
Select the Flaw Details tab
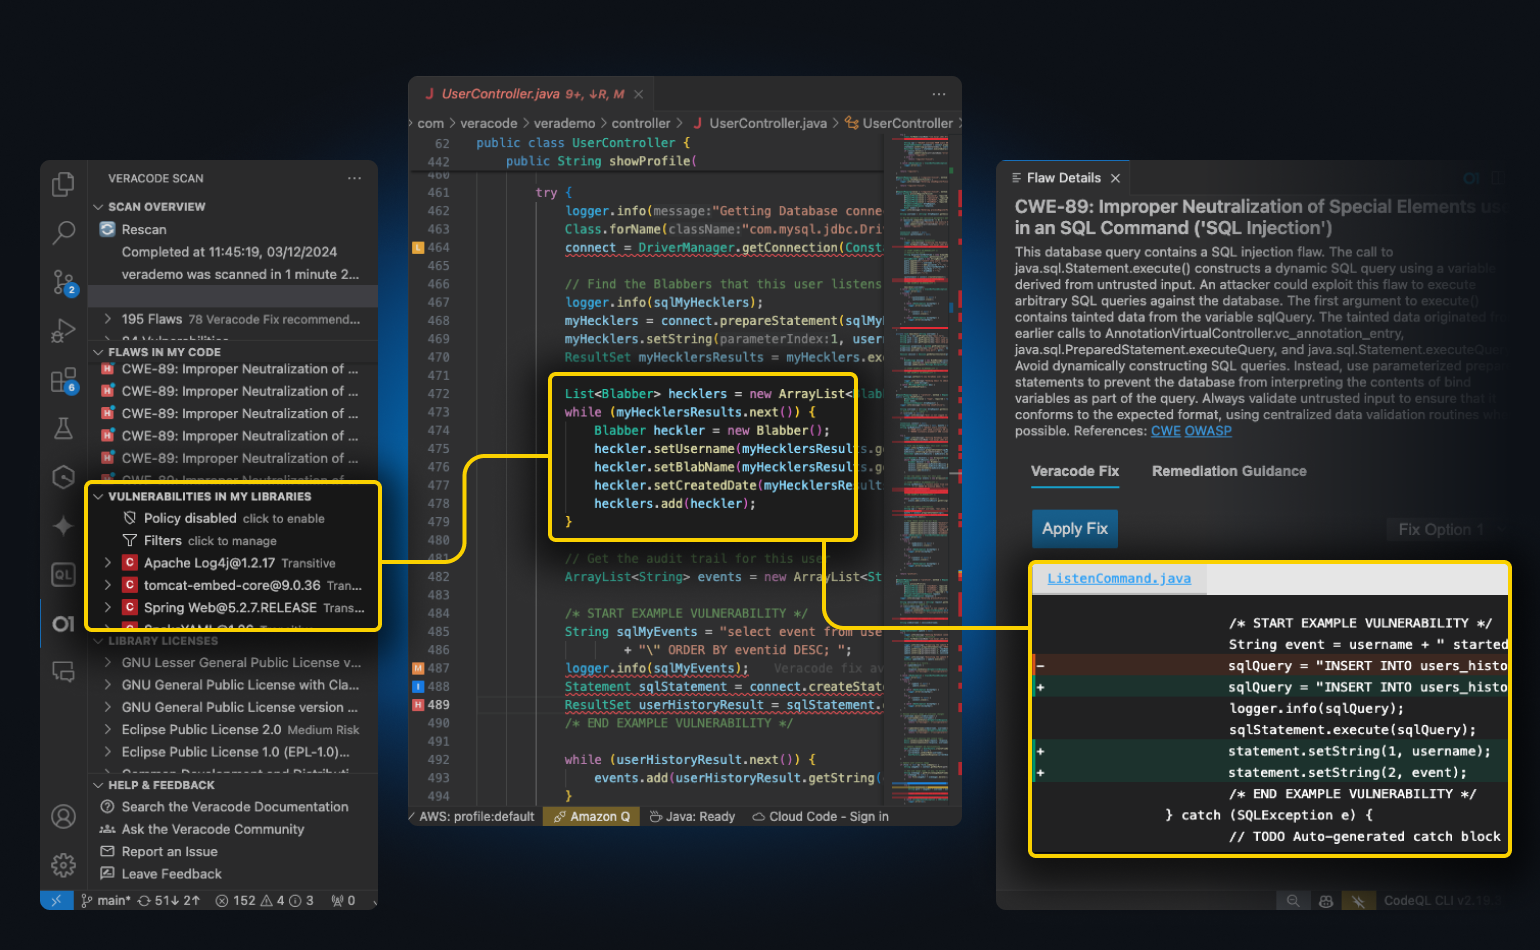pos(1063,178)
